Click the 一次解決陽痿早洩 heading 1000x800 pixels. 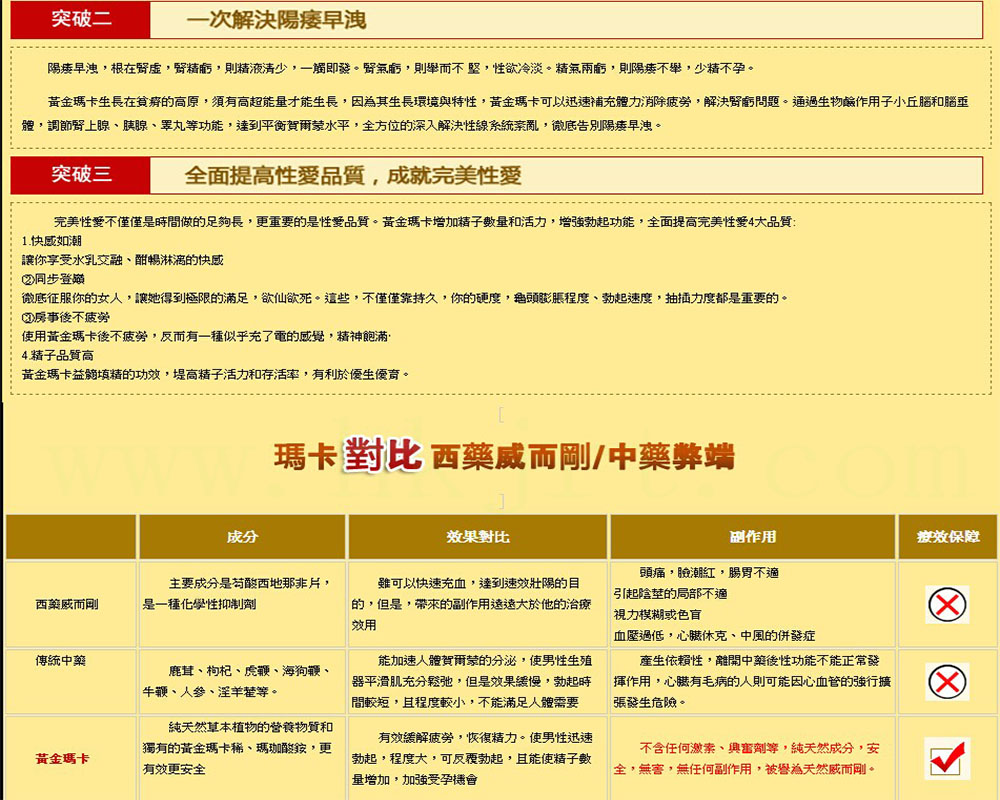point(276,20)
